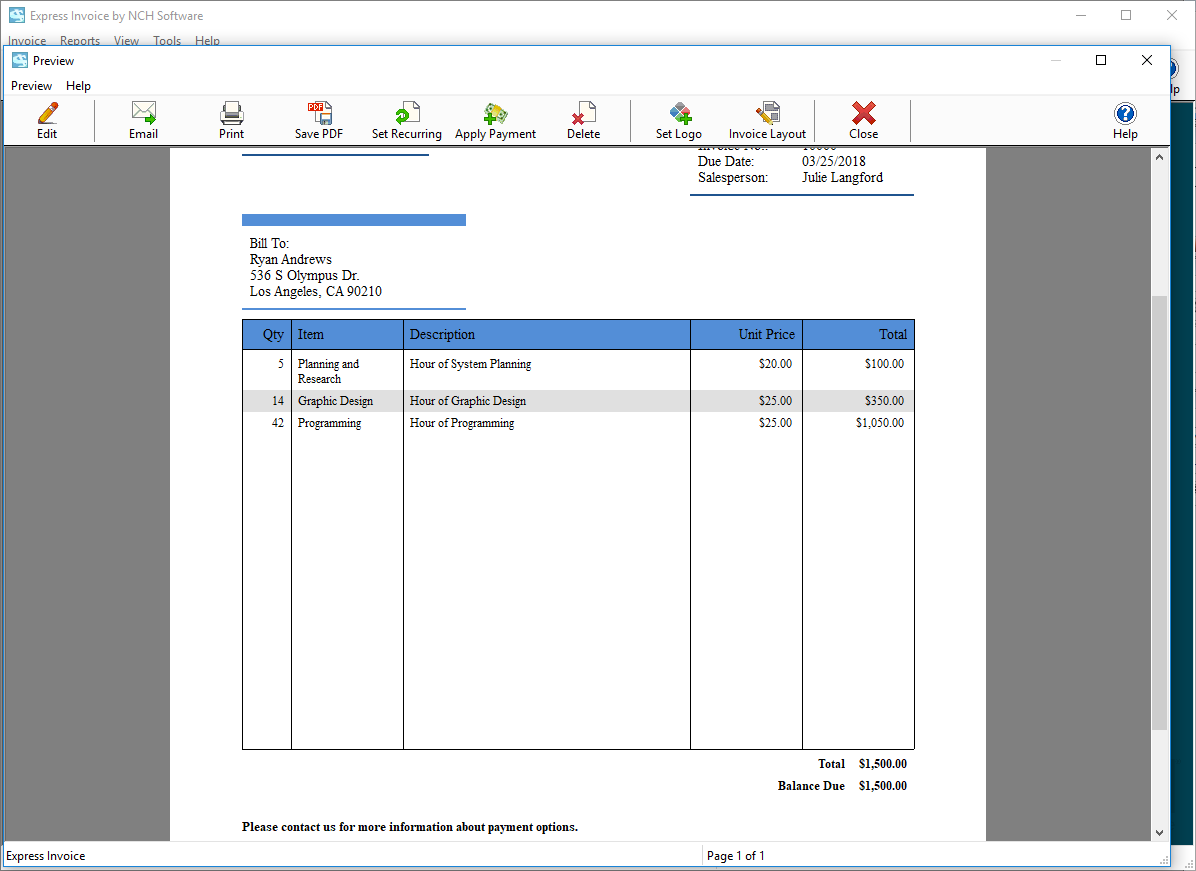Click the Balance Due amount
The width and height of the screenshot is (1196, 871).
[x=883, y=786]
